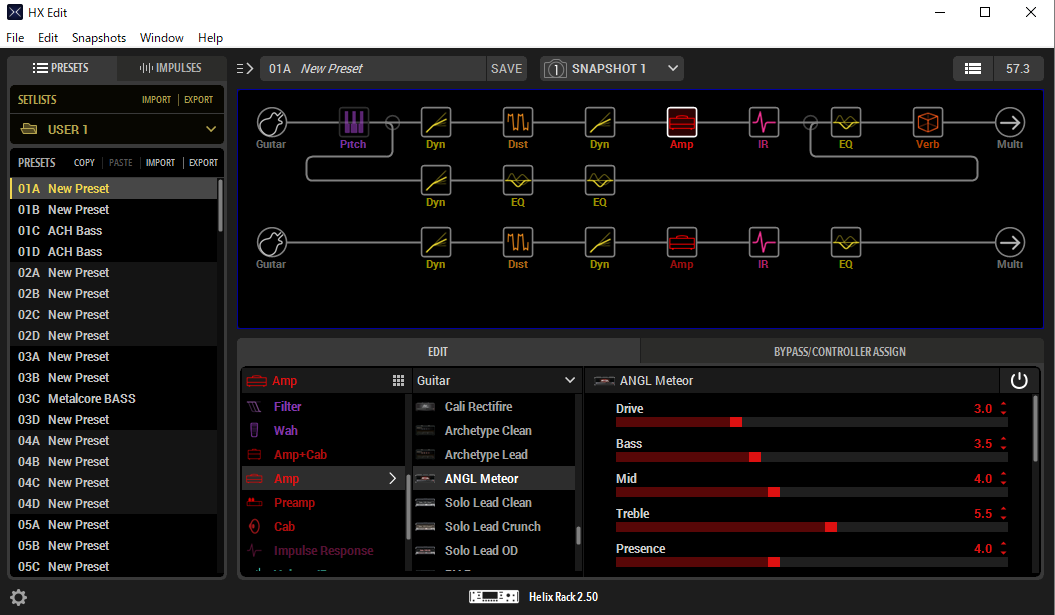
Task: Click the signal flow arrow icon left of preset name
Action: pyautogui.click(x=245, y=69)
